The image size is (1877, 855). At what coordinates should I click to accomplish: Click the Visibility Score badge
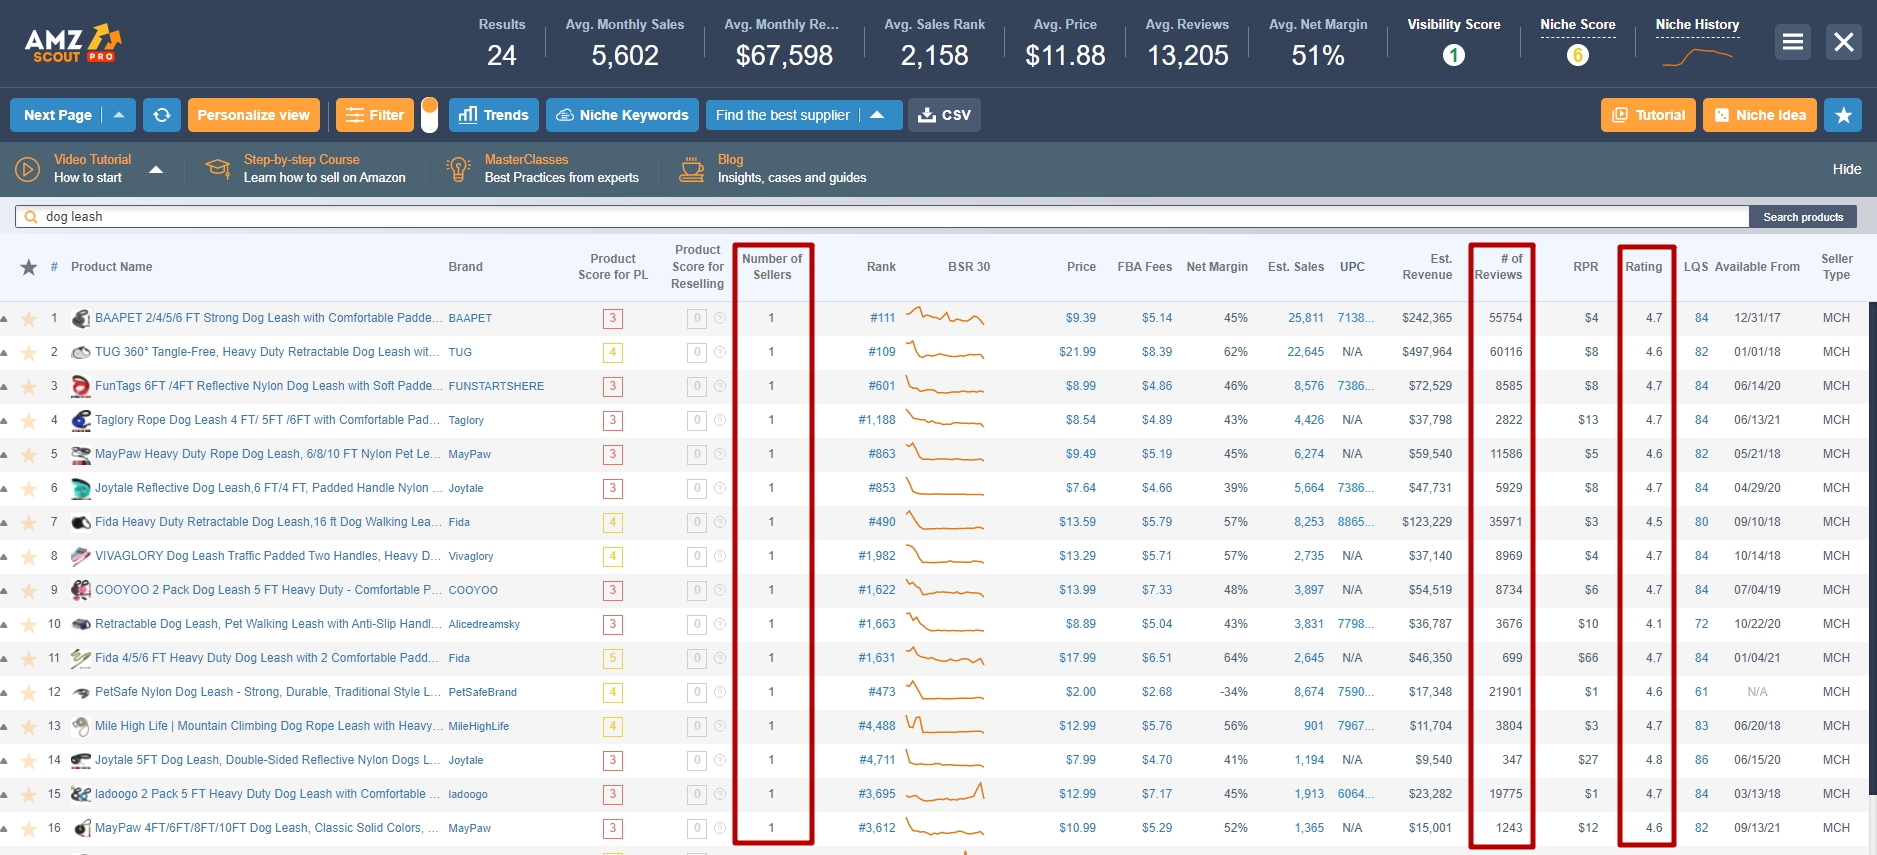click(1454, 55)
